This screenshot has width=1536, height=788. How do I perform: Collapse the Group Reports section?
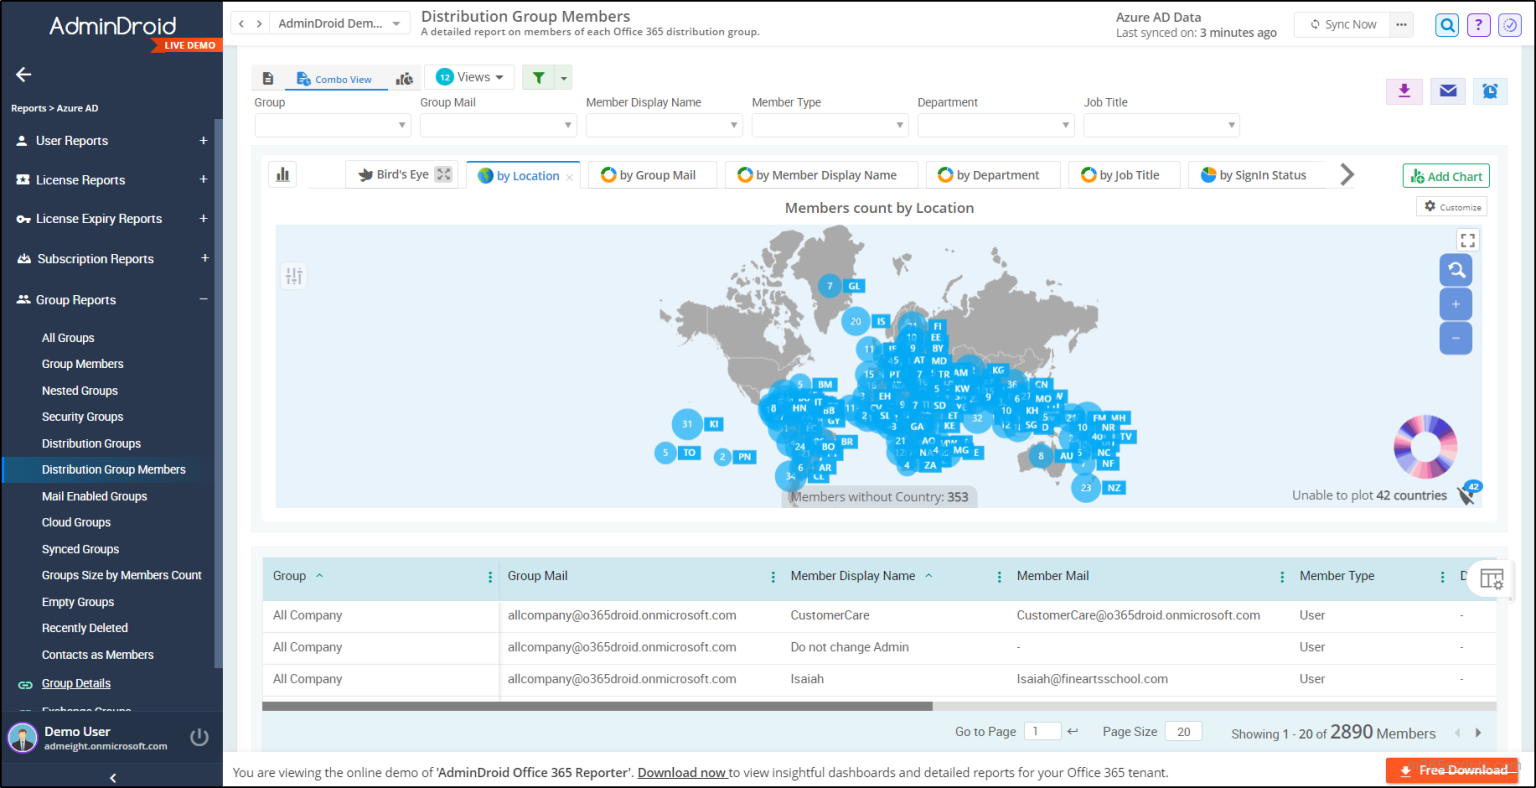click(x=203, y=299)
